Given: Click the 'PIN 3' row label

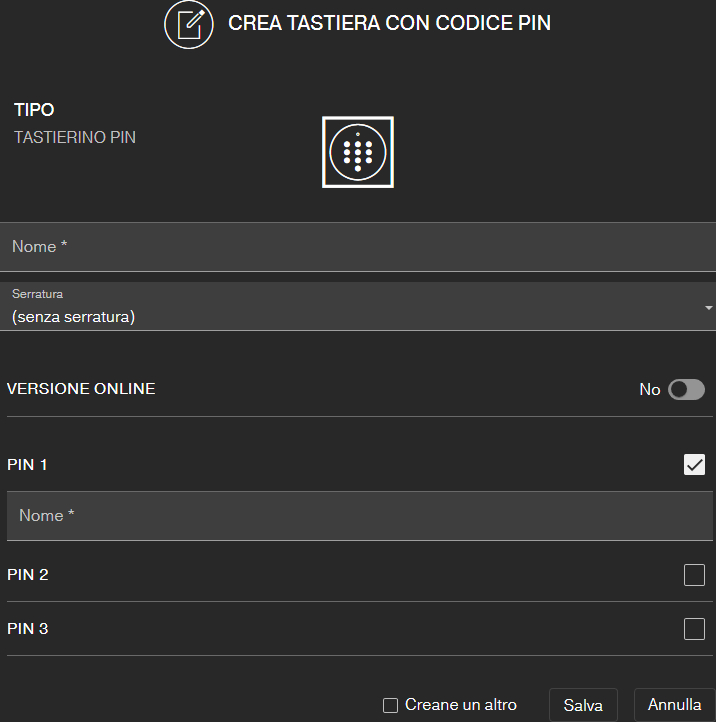Looking at the screenshot, I should tap(28, 629).
